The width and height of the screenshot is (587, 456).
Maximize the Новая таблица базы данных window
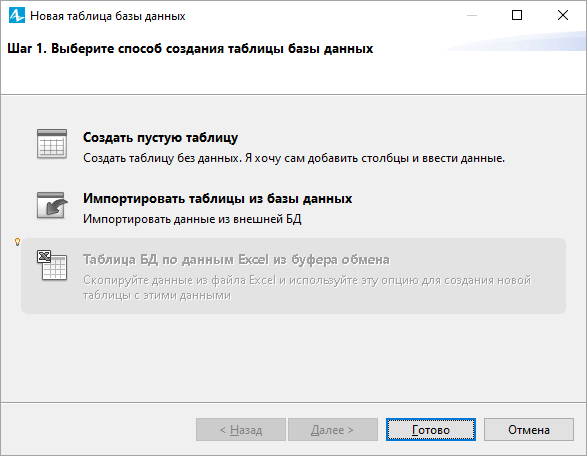coord(517,15)
